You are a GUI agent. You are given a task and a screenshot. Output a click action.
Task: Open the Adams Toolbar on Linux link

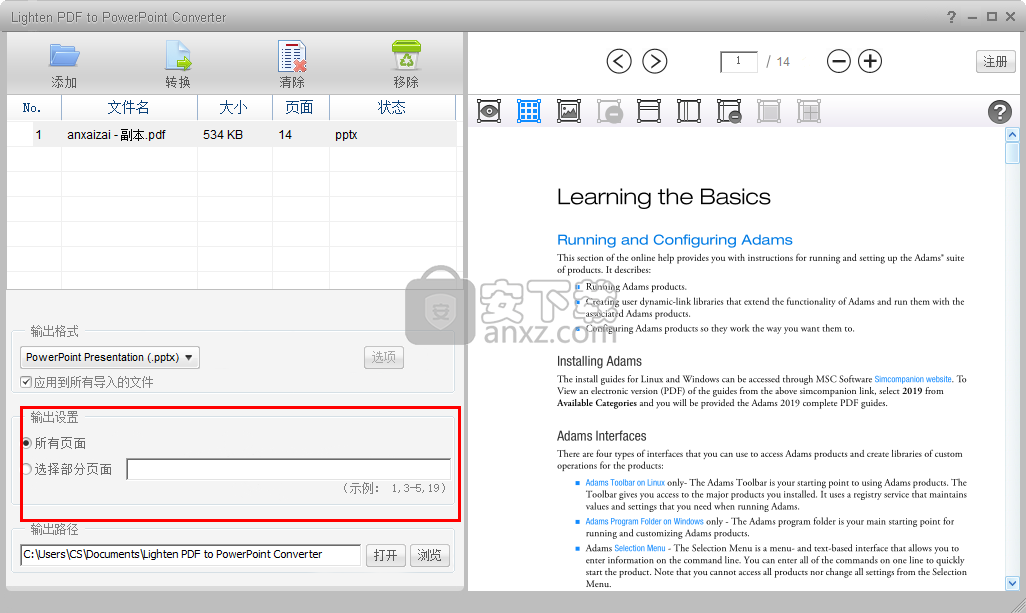(x=625, y=483)
